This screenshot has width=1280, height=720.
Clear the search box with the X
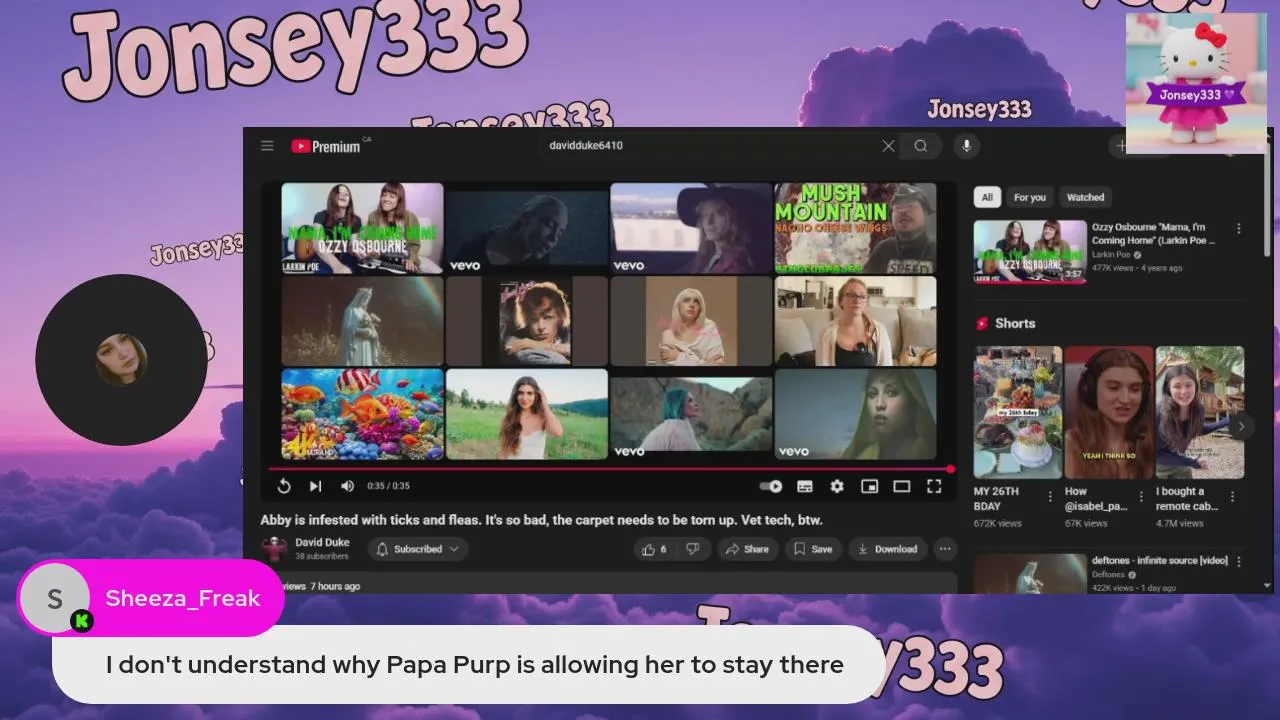(888, 146)
